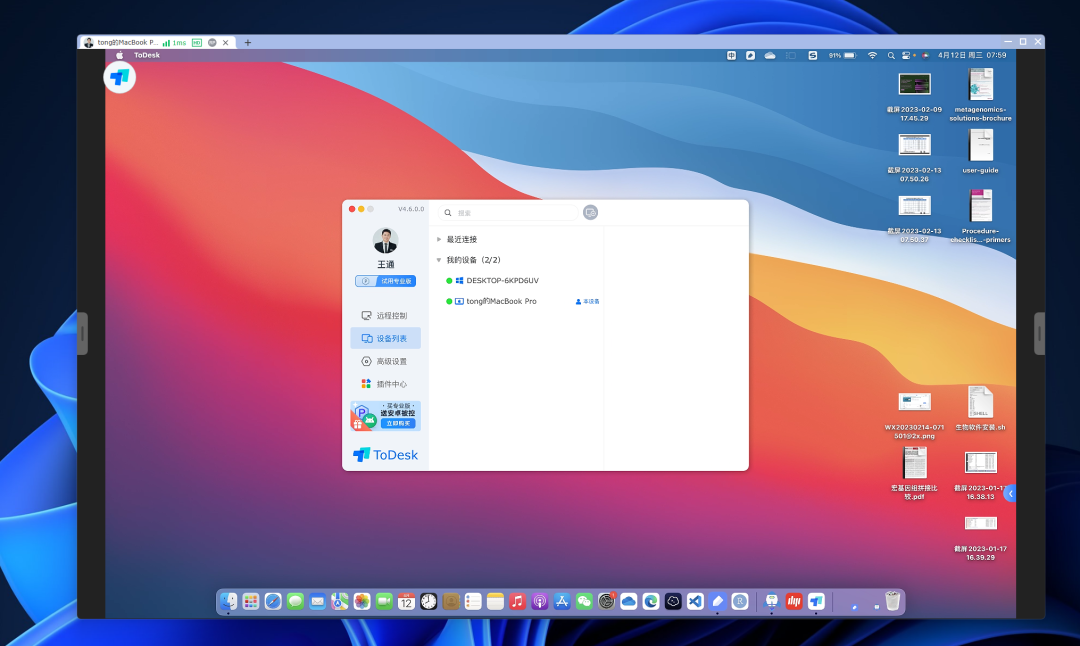Image resolution: width=1080 pixels, height=646 pixels.
Task: Open Spotlight search in the menu bar
Action: coord(891,55)
